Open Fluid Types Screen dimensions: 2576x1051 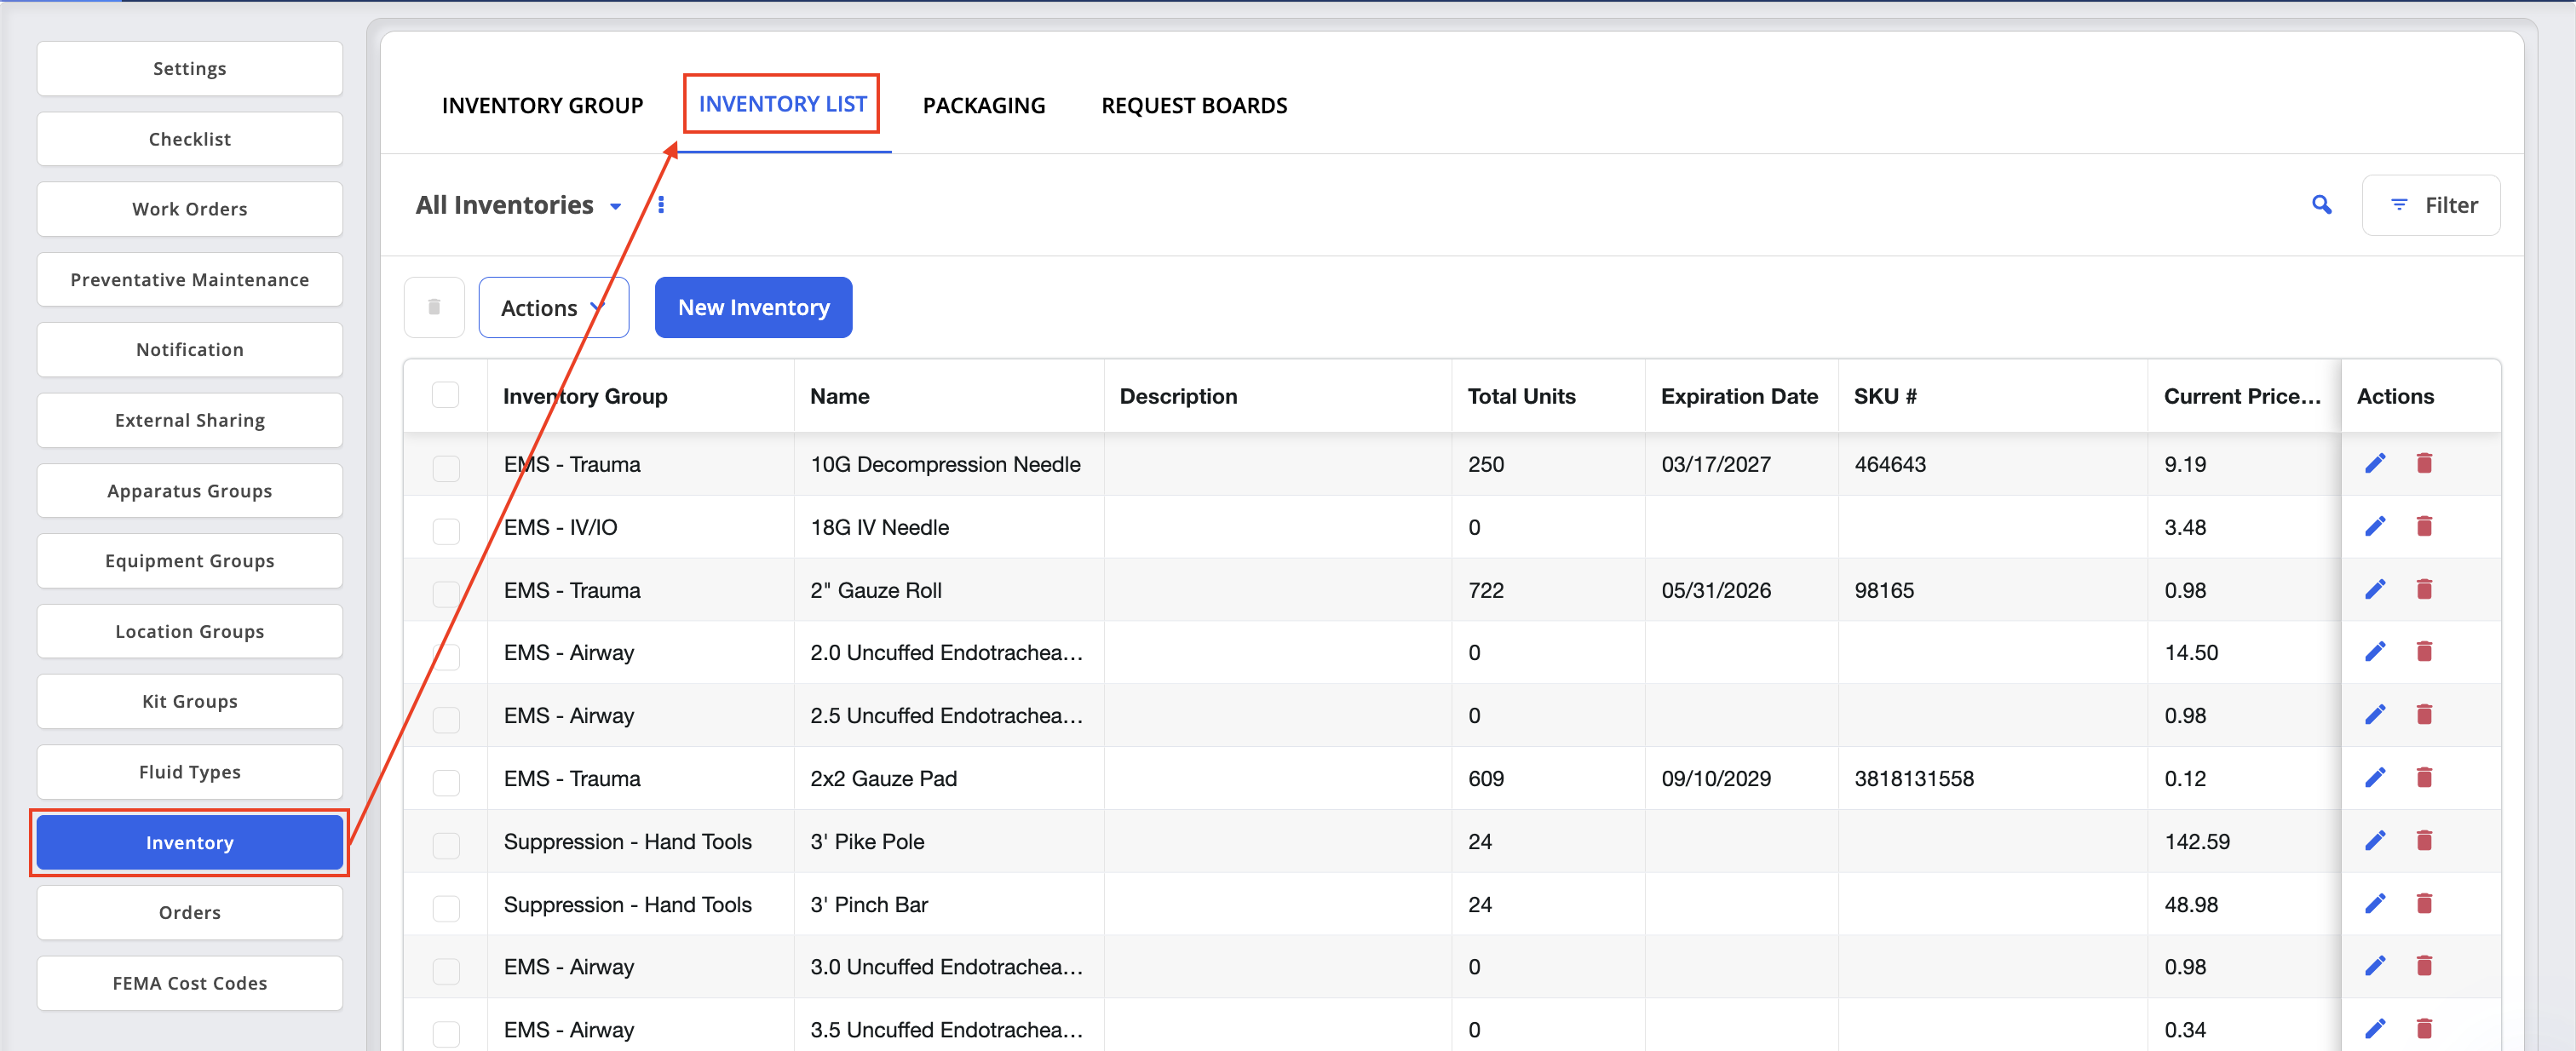tap(190, 772)
